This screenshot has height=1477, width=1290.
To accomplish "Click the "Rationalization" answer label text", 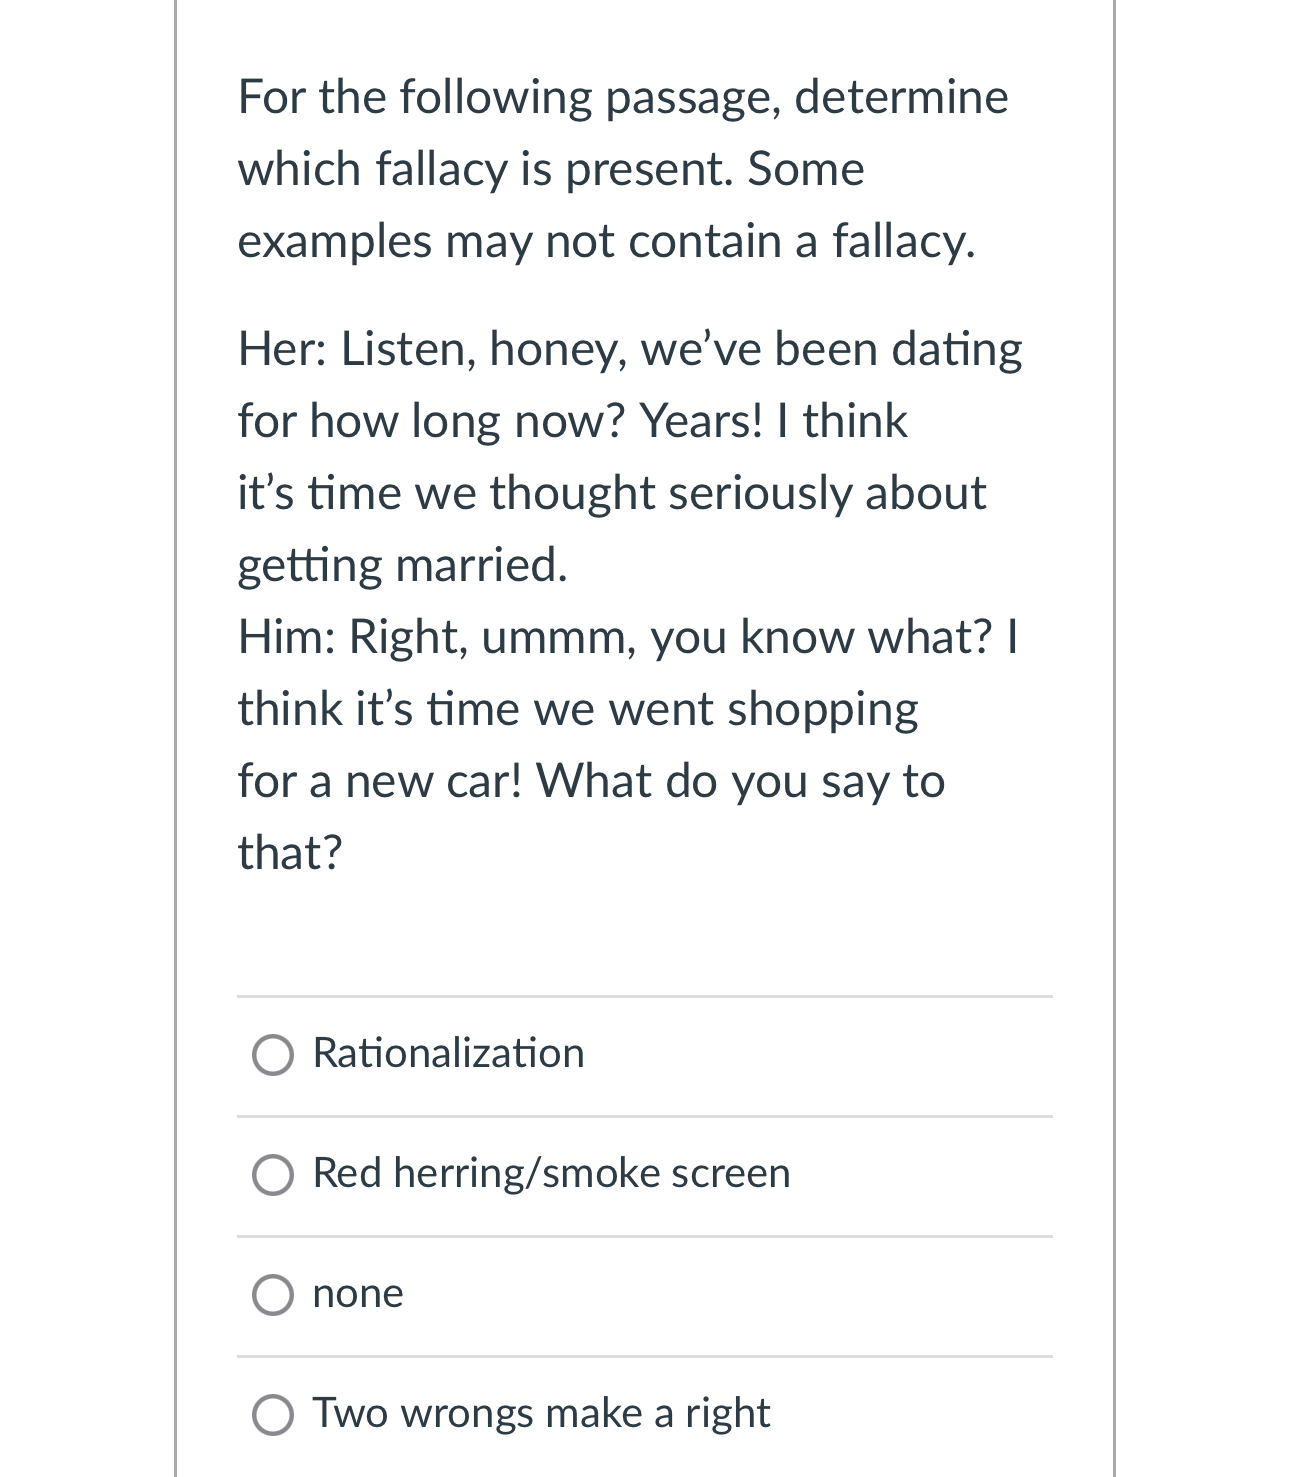I will coord(448,1053).
